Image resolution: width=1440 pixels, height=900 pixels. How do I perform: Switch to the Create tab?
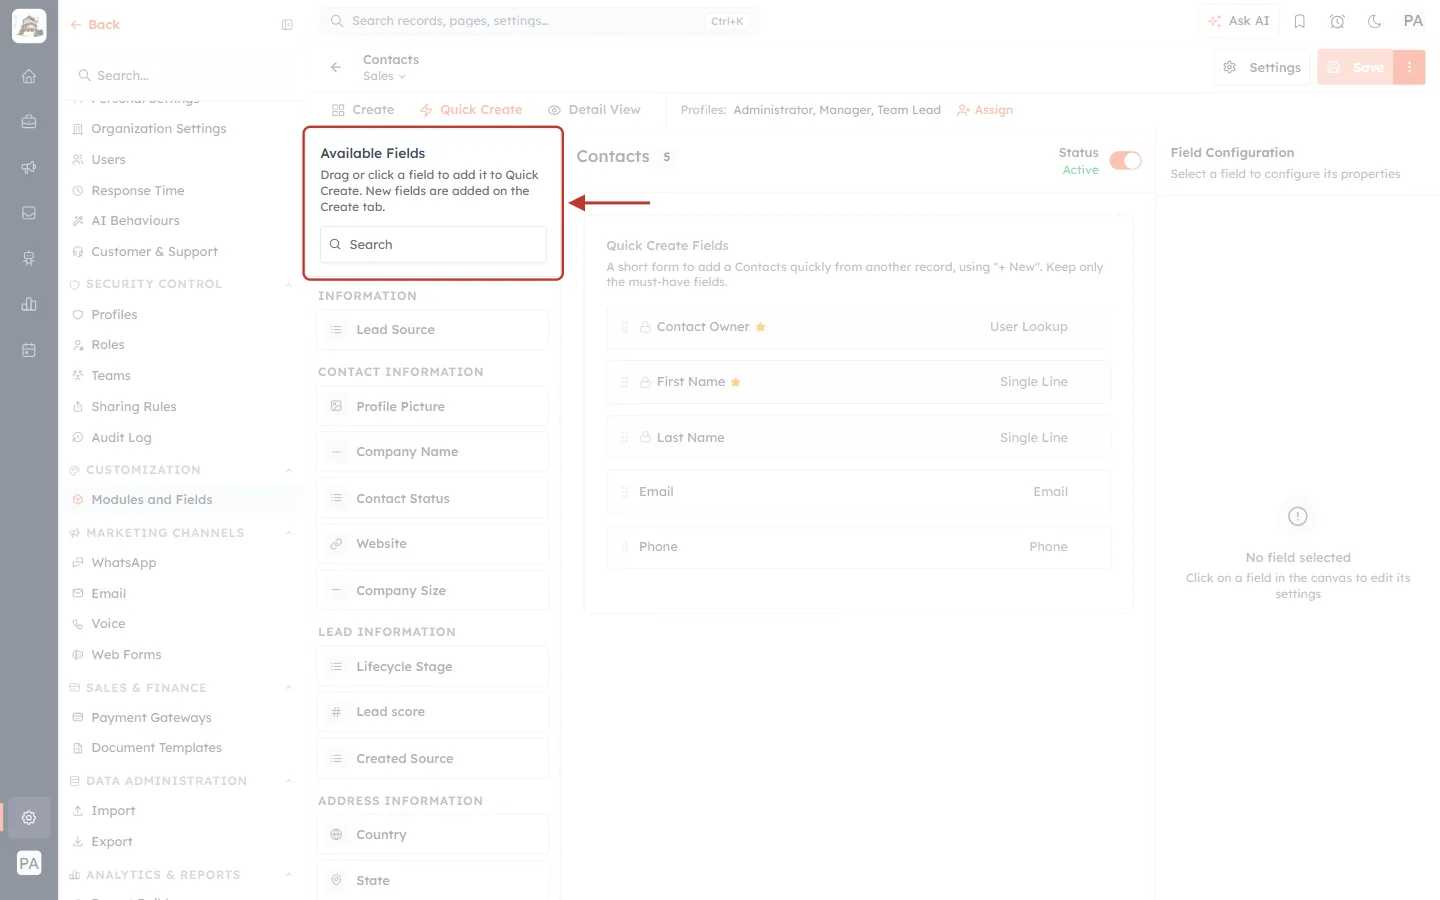point(363,110)
